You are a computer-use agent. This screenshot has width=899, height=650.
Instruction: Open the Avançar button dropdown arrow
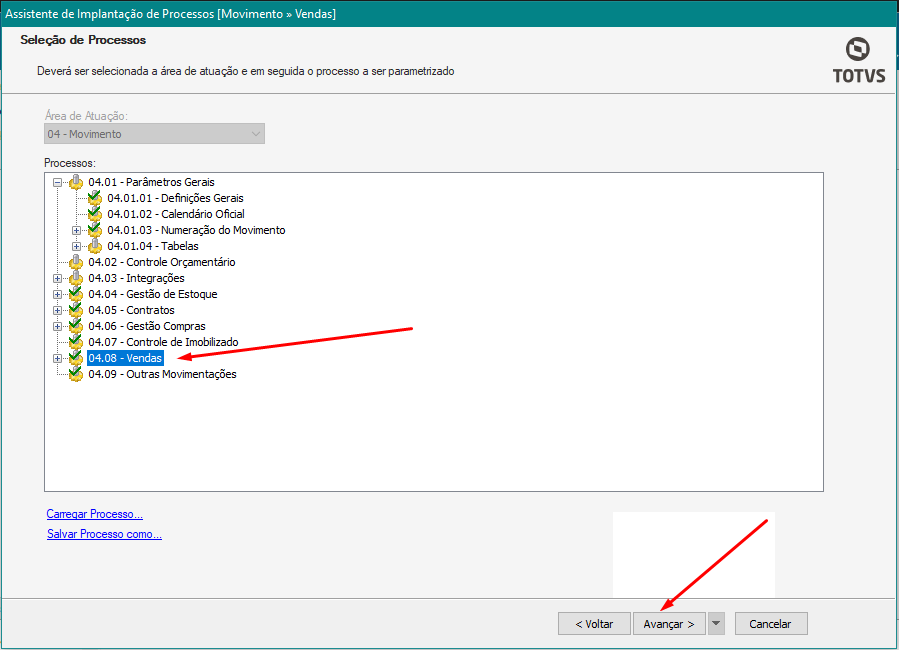(x=716, y=624)
